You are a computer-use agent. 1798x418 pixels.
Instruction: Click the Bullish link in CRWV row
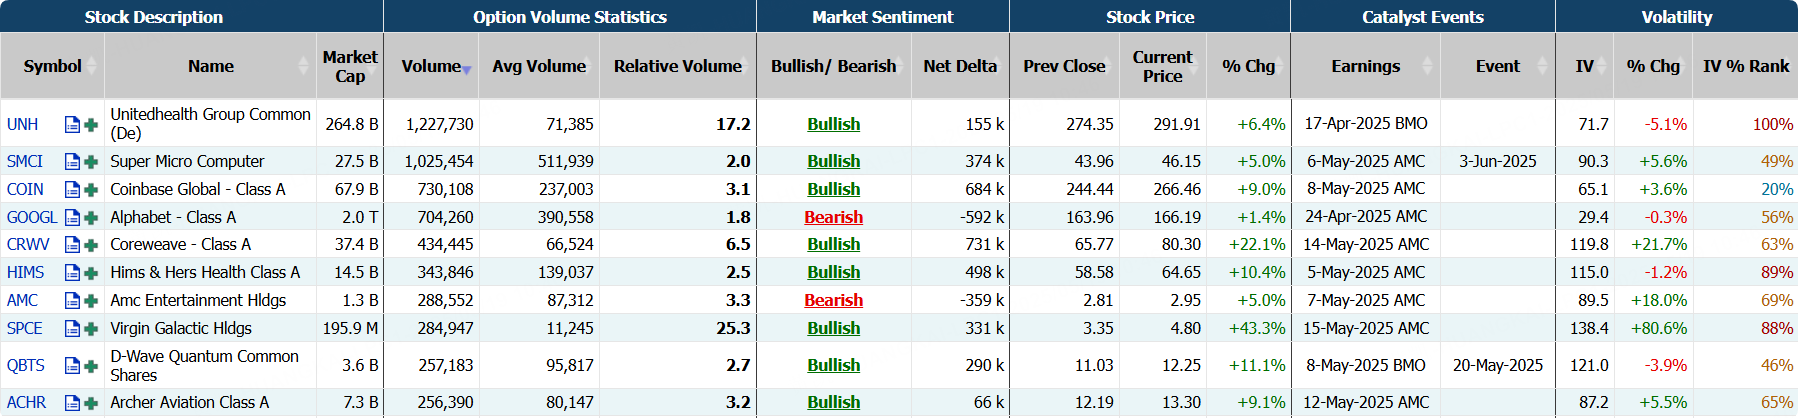click(x=833, y=244)
